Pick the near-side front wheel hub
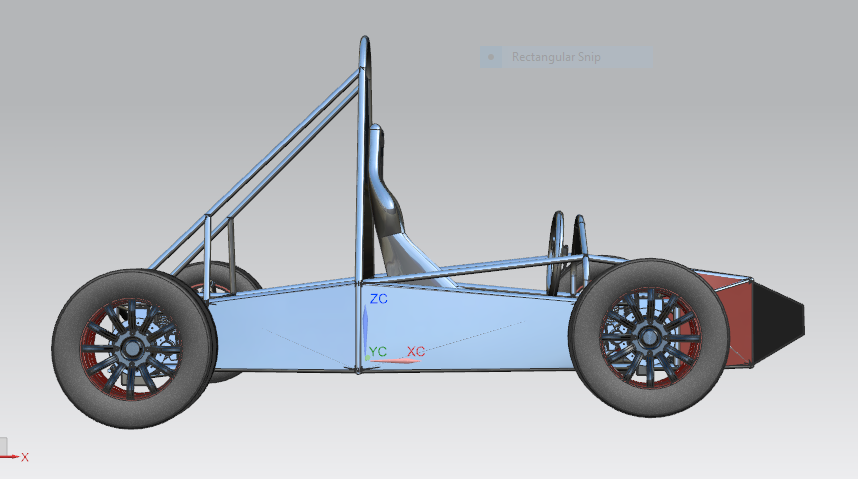Screen dimensions: 858x479 click(649, 337)
